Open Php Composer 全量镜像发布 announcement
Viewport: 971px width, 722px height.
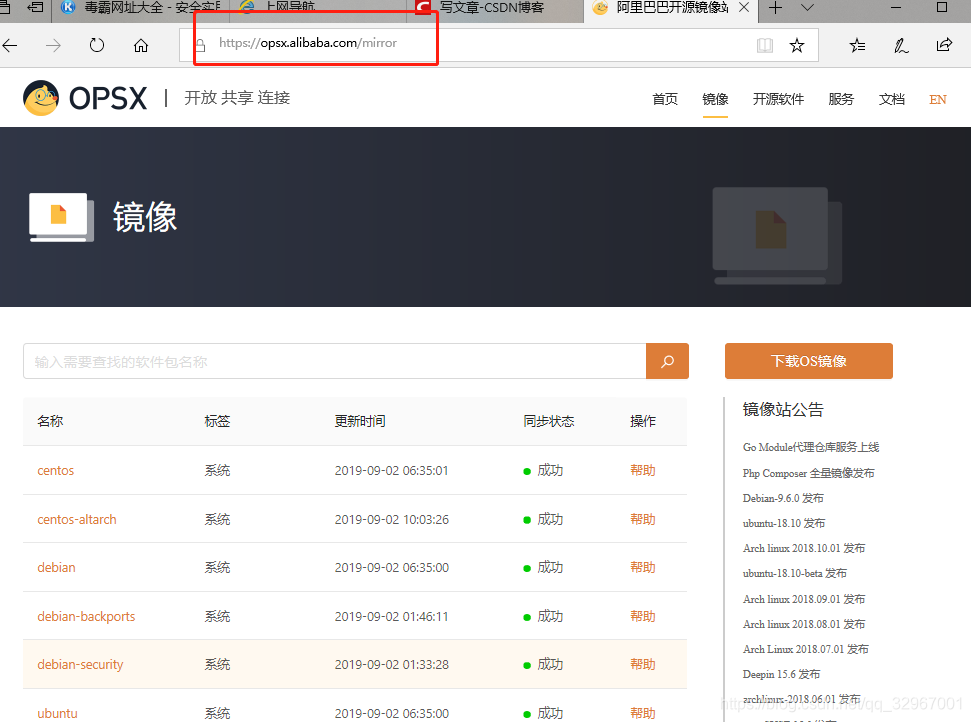(809, 473)
